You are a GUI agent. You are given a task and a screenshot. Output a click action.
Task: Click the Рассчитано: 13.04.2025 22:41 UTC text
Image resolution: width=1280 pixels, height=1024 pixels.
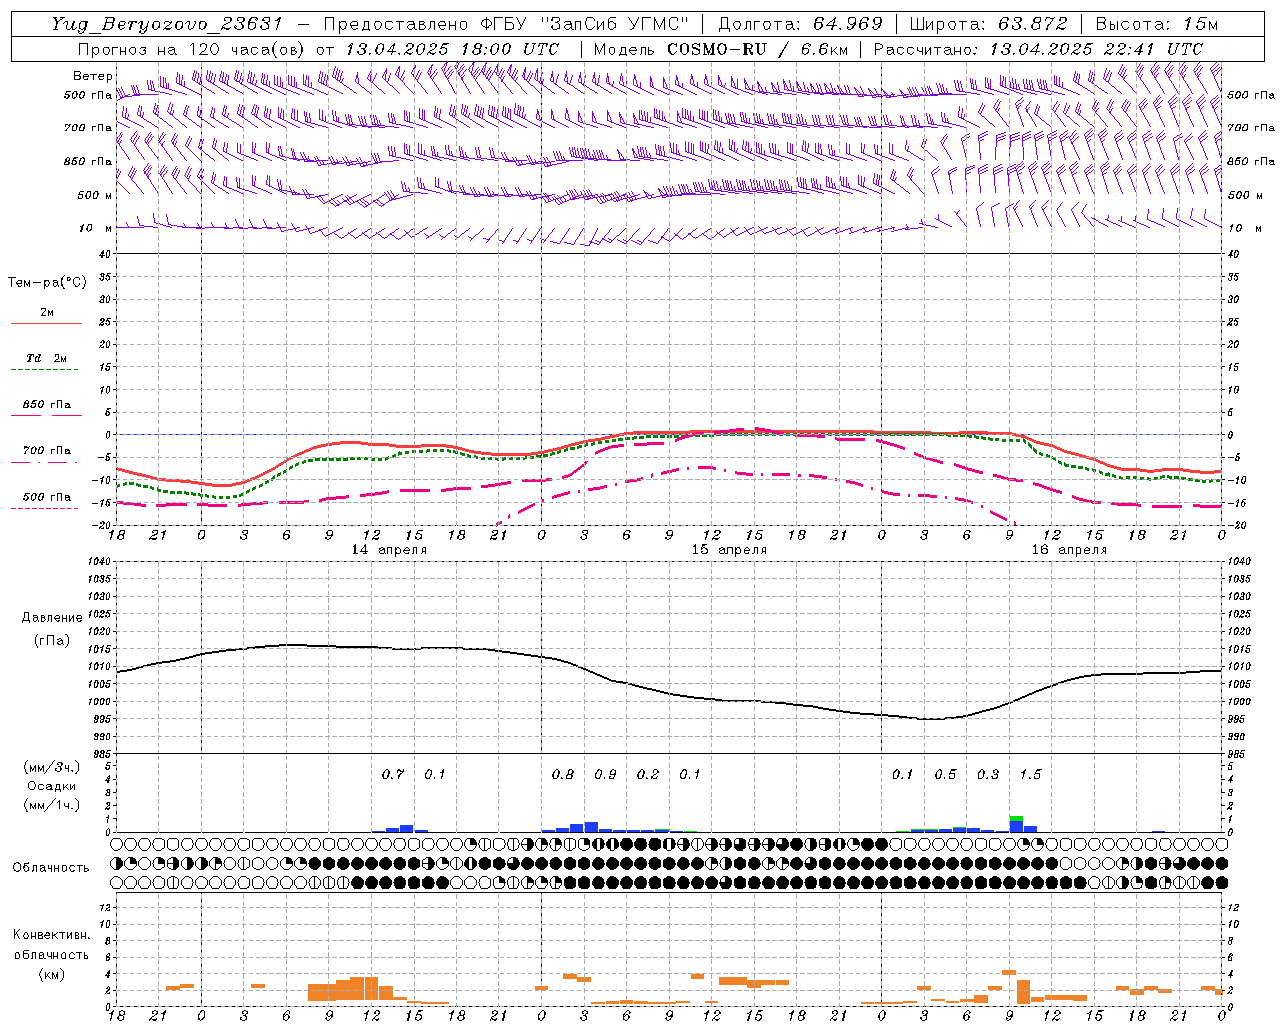tap(1038, 49)
